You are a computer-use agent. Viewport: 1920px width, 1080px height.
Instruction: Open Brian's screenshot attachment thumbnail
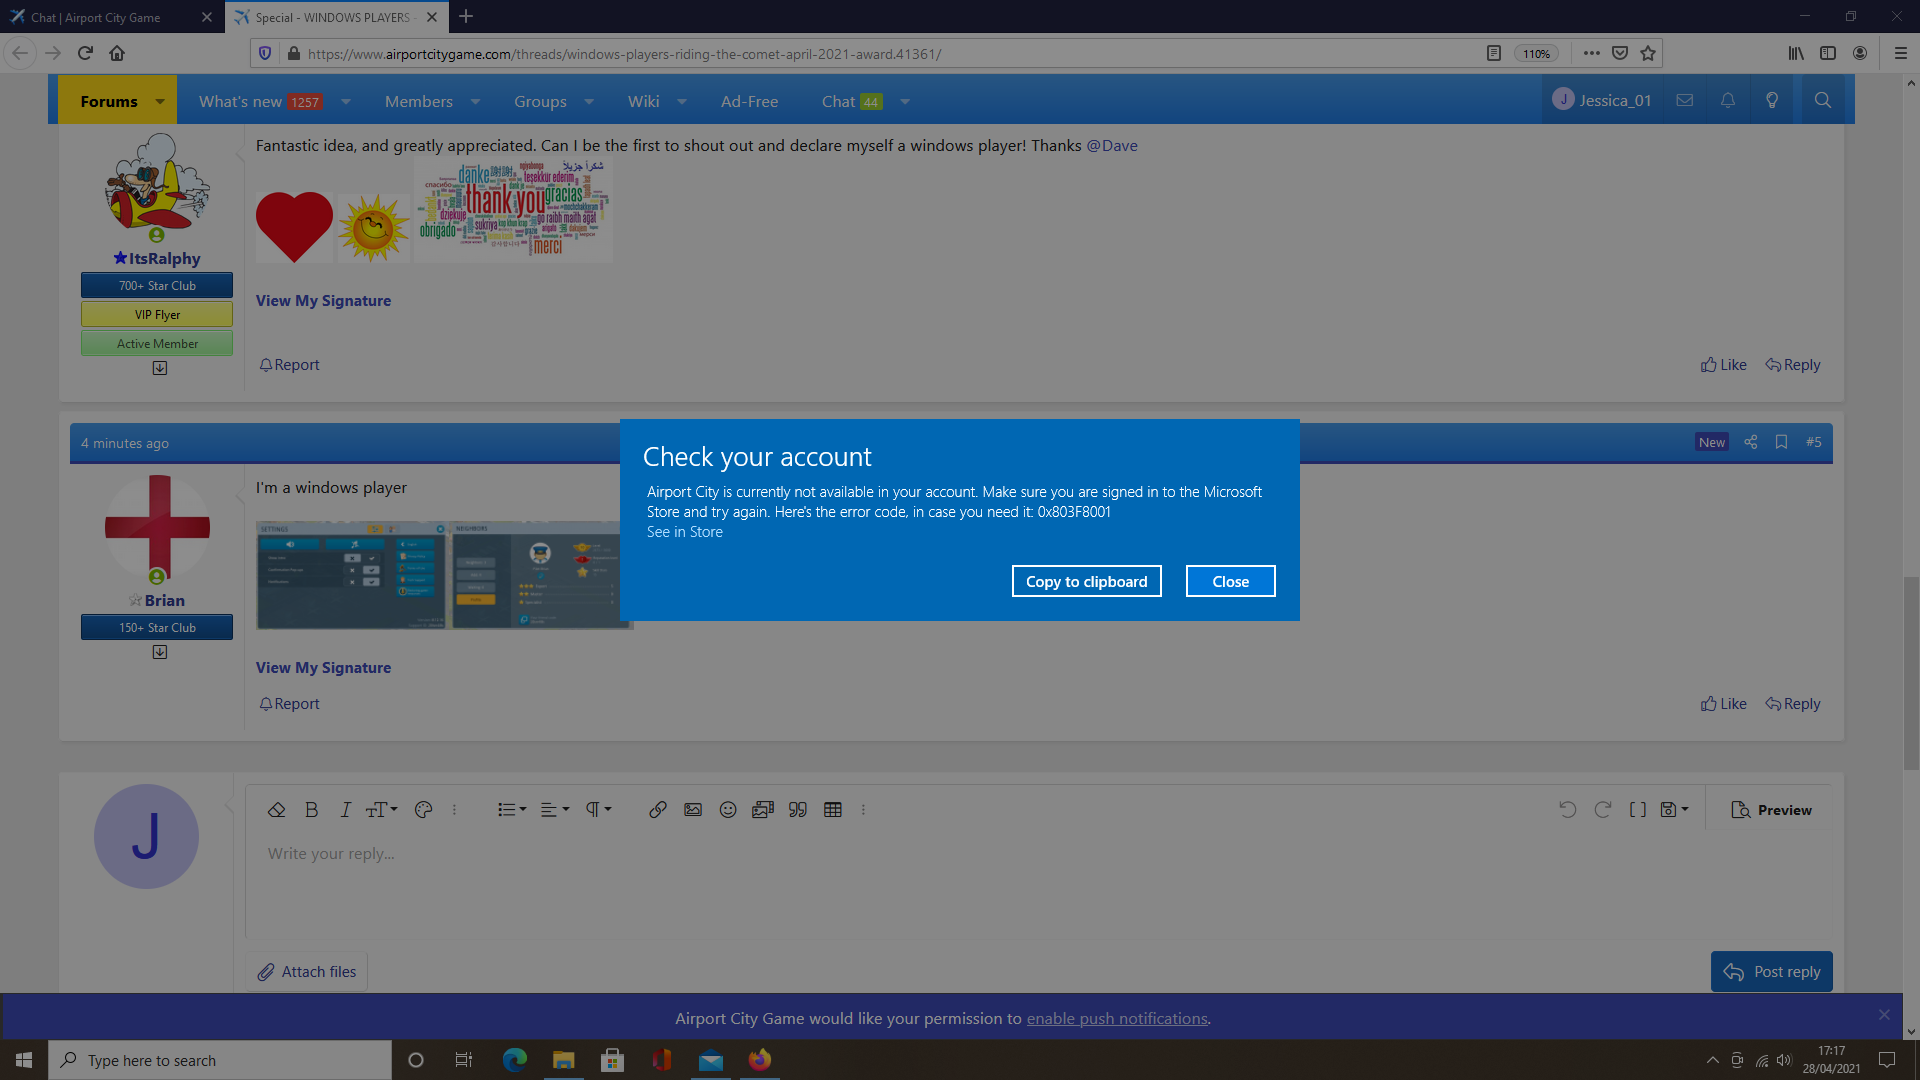tap(438, 575)
